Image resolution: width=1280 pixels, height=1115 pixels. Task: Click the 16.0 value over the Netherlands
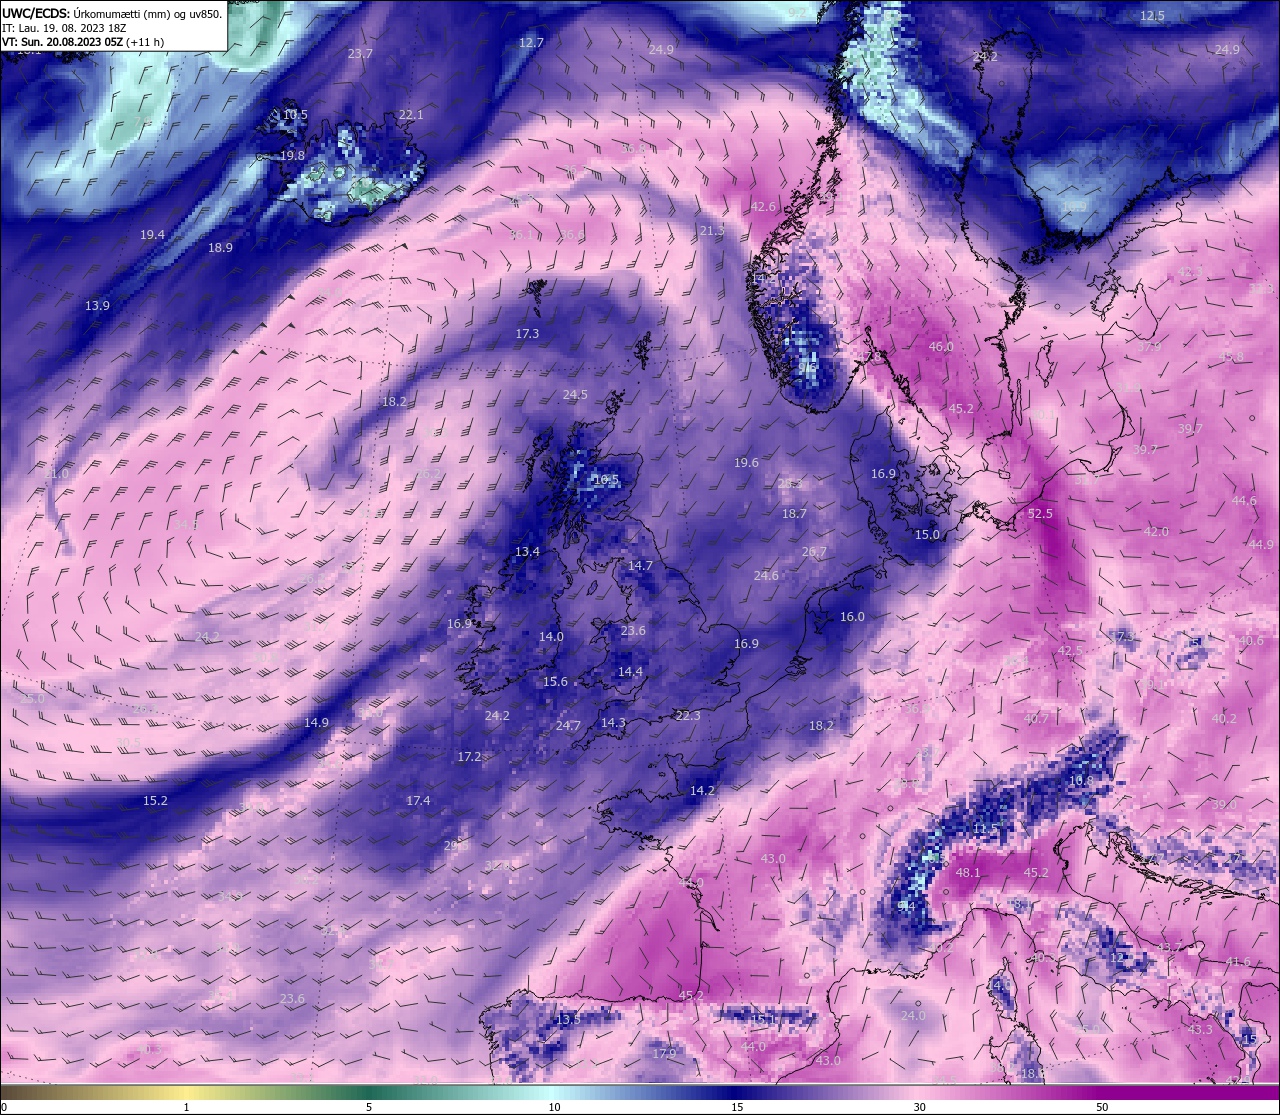(x=852, y=617)
